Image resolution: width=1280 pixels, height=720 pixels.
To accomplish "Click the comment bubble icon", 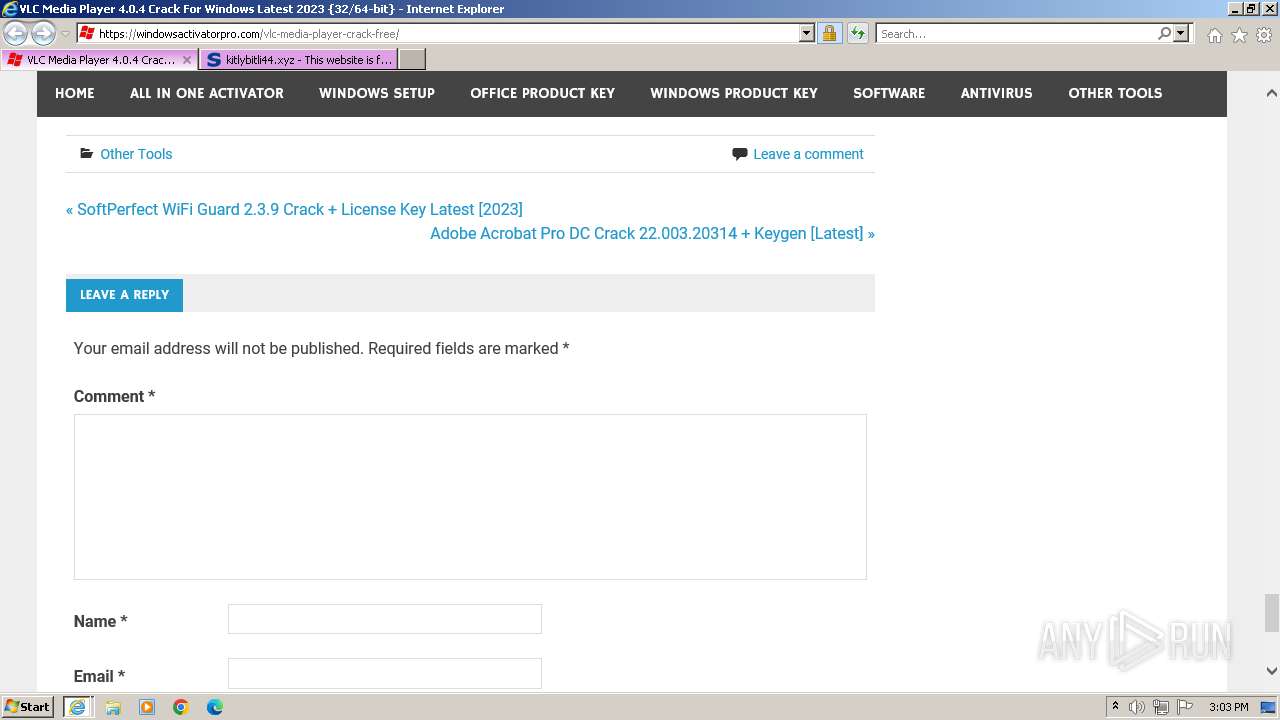I will click(x=739, y=154).
